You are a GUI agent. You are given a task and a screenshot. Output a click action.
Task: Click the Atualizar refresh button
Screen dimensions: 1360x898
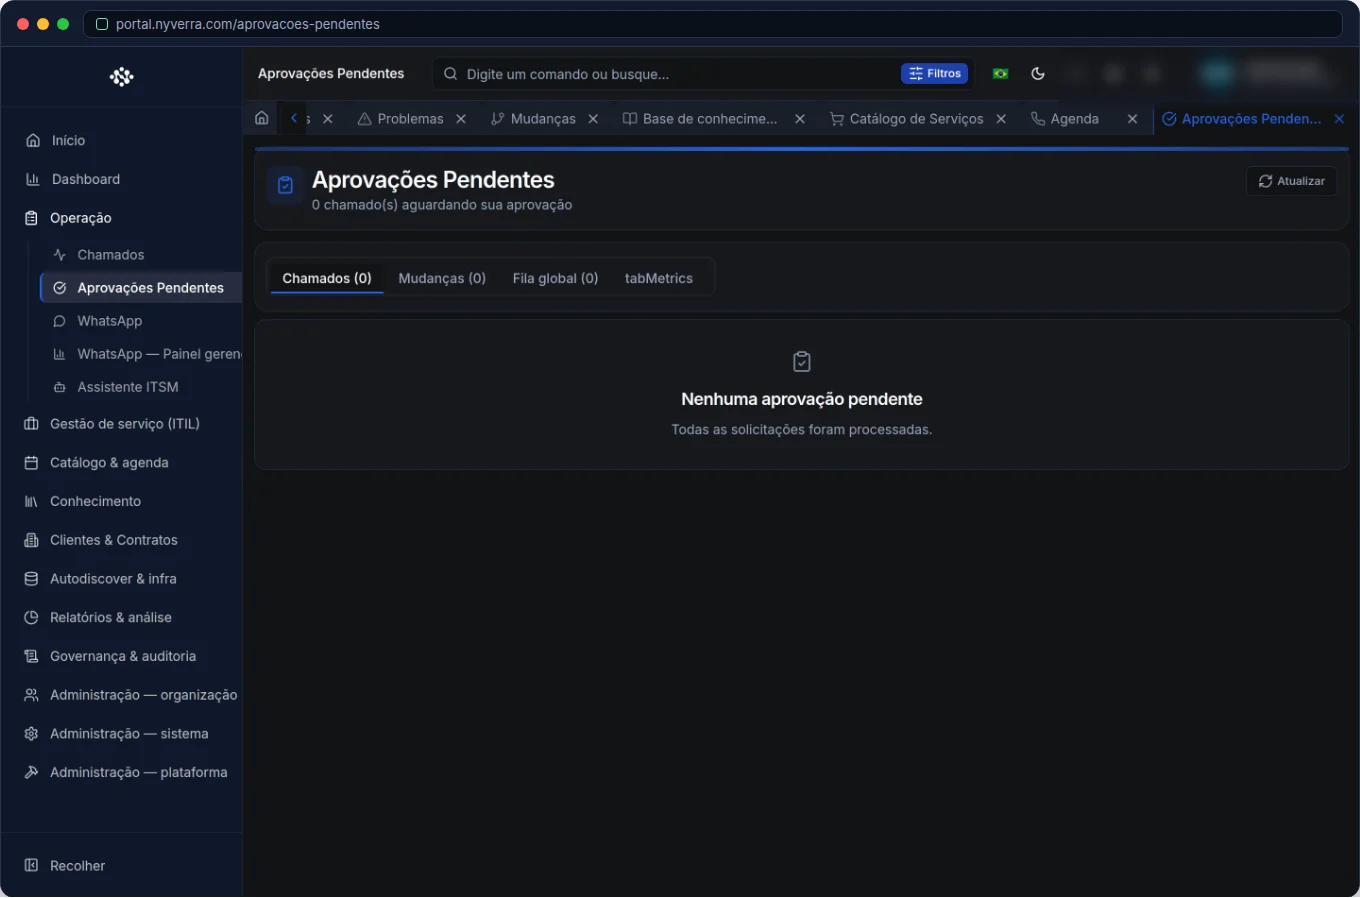point(1291,181)
